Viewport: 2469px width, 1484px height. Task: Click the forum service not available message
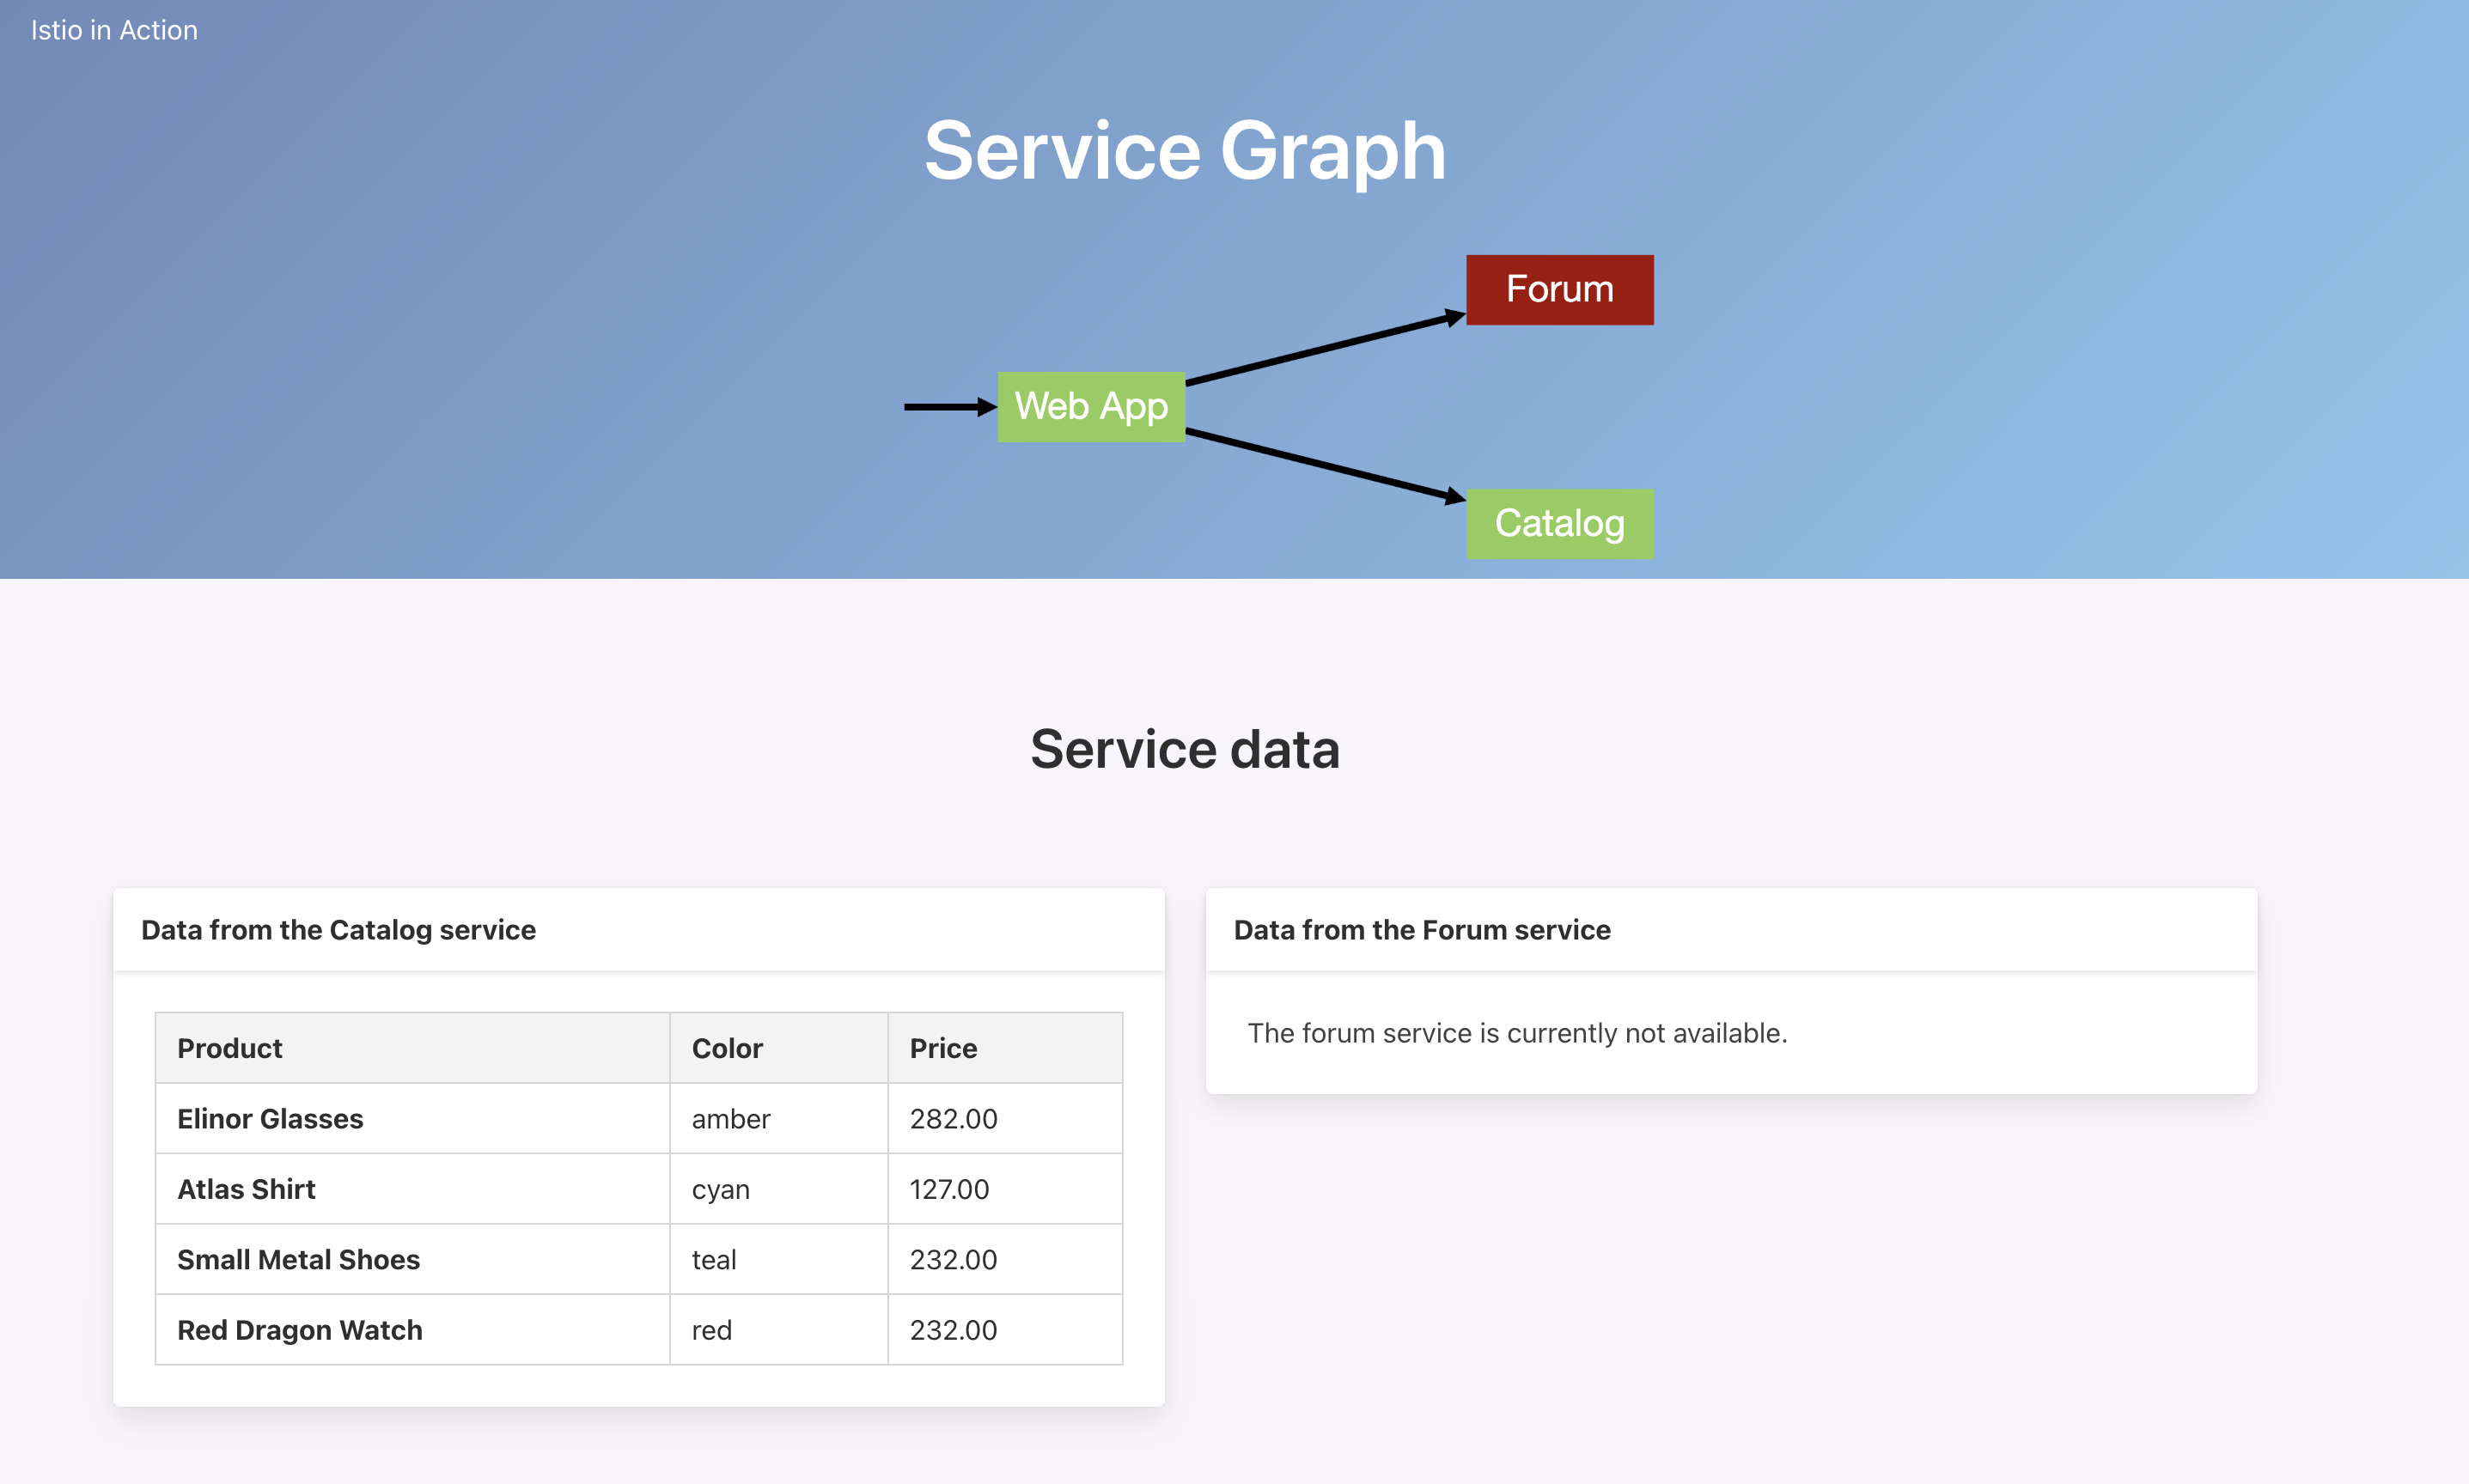[1517, 1033]
